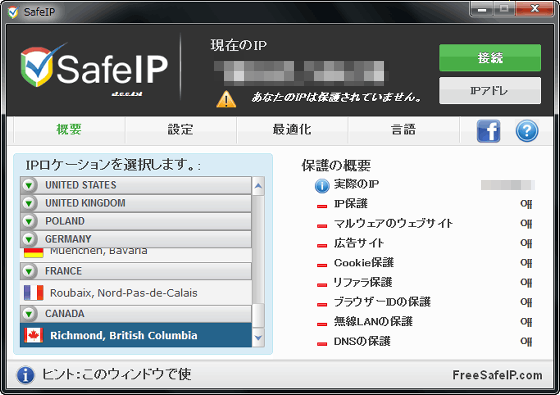Screen dimensions: 560x395
Task: Toggle リファラ保護 Off status
Action: pyautogui.click(x=526, y=282)
